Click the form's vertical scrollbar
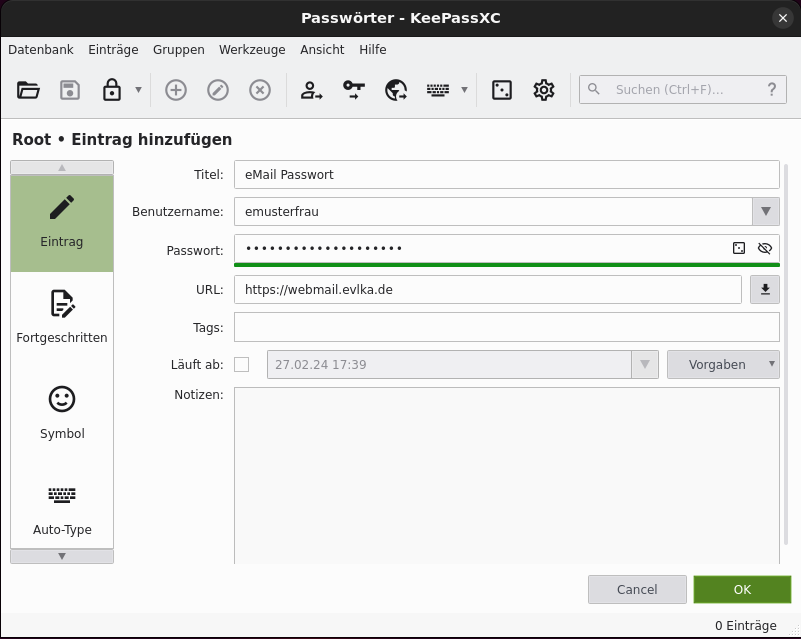Screen dimensions: 801x639 pyautogui.click(x=786, y=353)
